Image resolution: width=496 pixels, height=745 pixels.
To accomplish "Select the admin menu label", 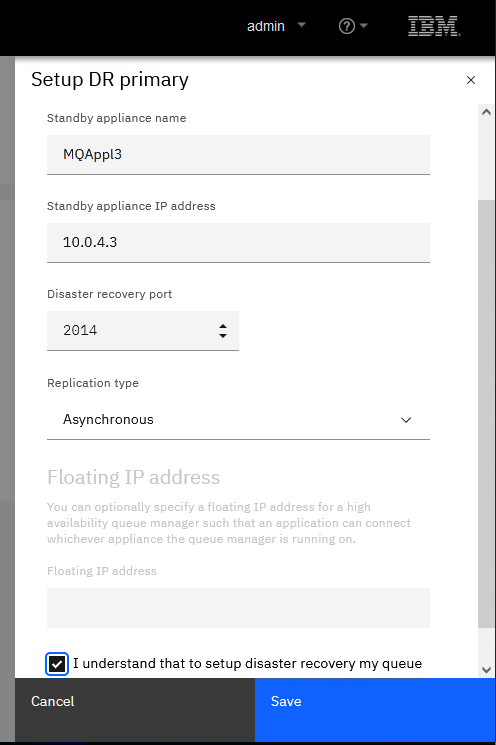I will (266, 26).
